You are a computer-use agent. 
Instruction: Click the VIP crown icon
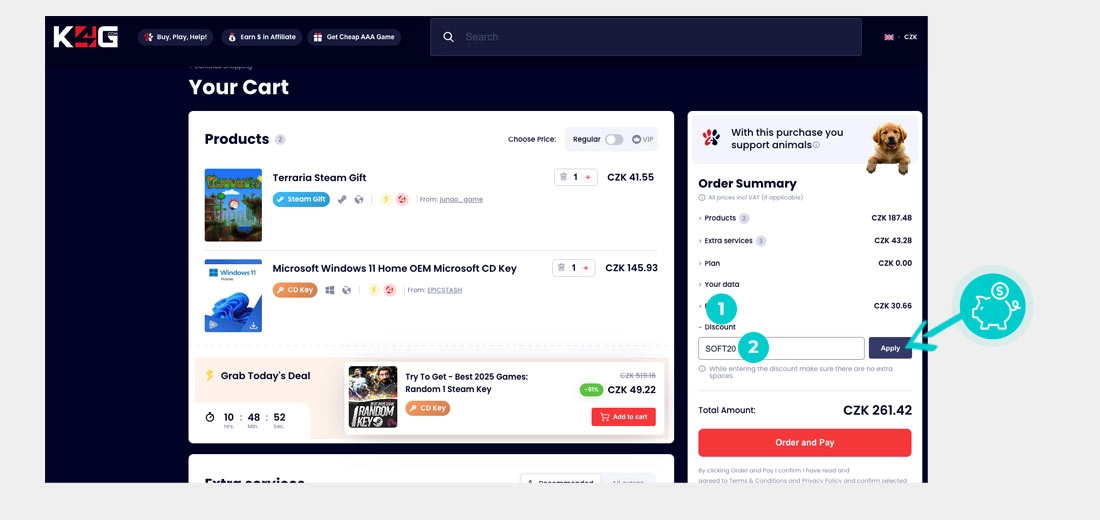[x=636, y=139]
